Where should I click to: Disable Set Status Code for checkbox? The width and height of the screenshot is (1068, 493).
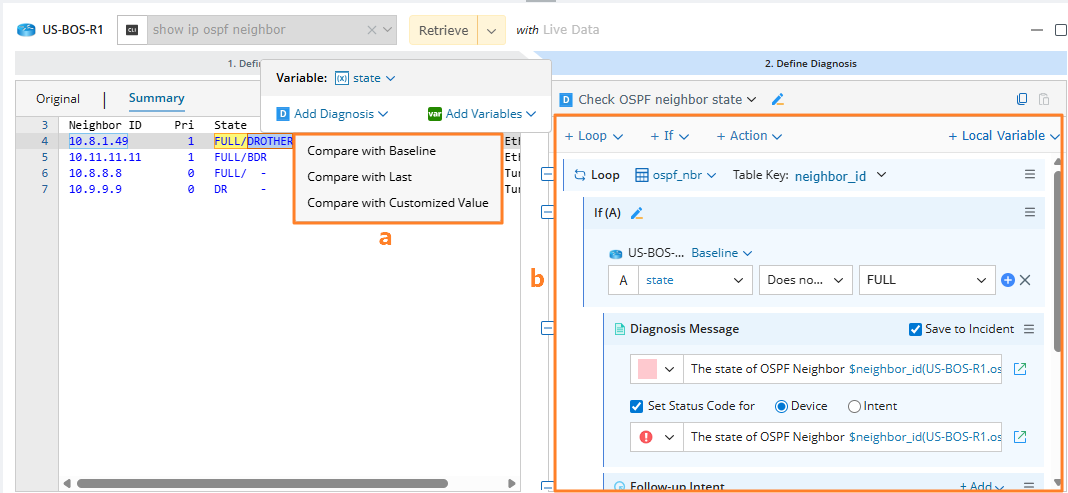[637, 406]
